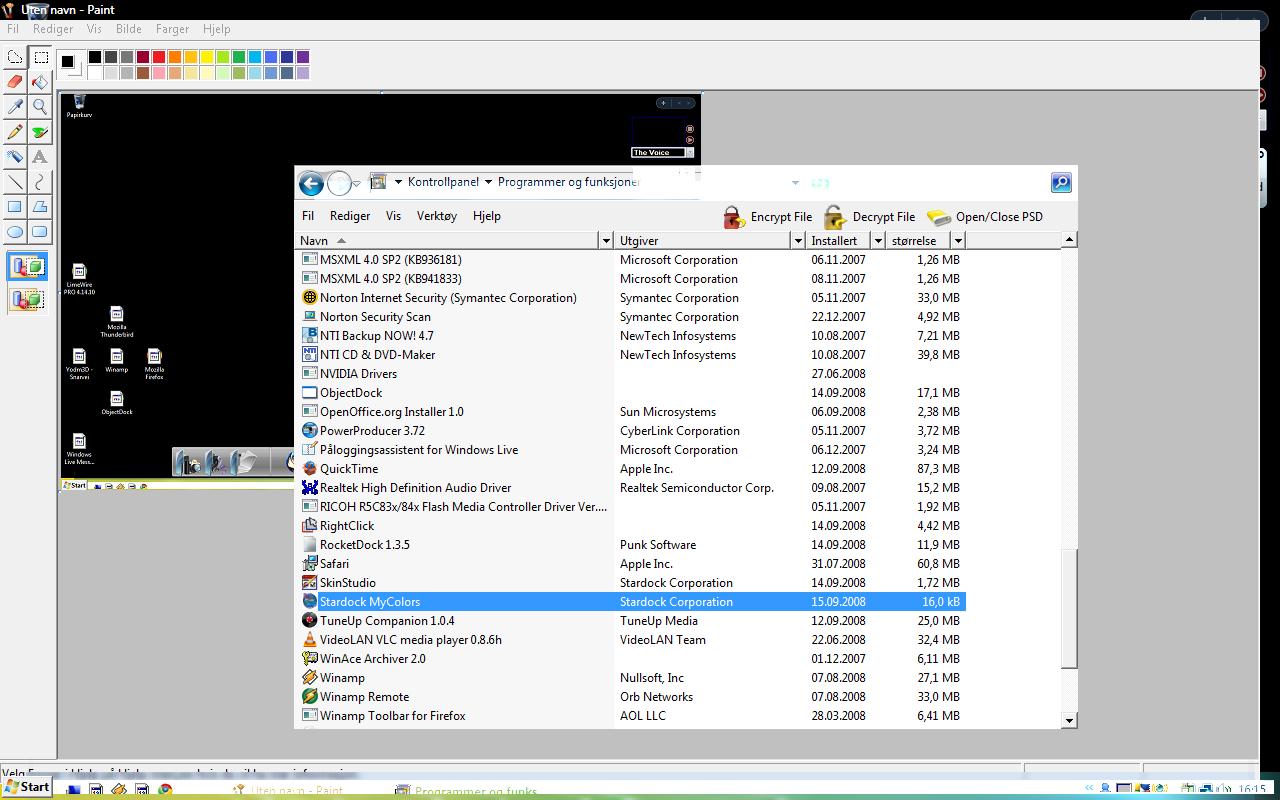Select the NVIDIA Drivers entry
The width and height of the screenshot is (1280, 800).
(x=358, y=374)
